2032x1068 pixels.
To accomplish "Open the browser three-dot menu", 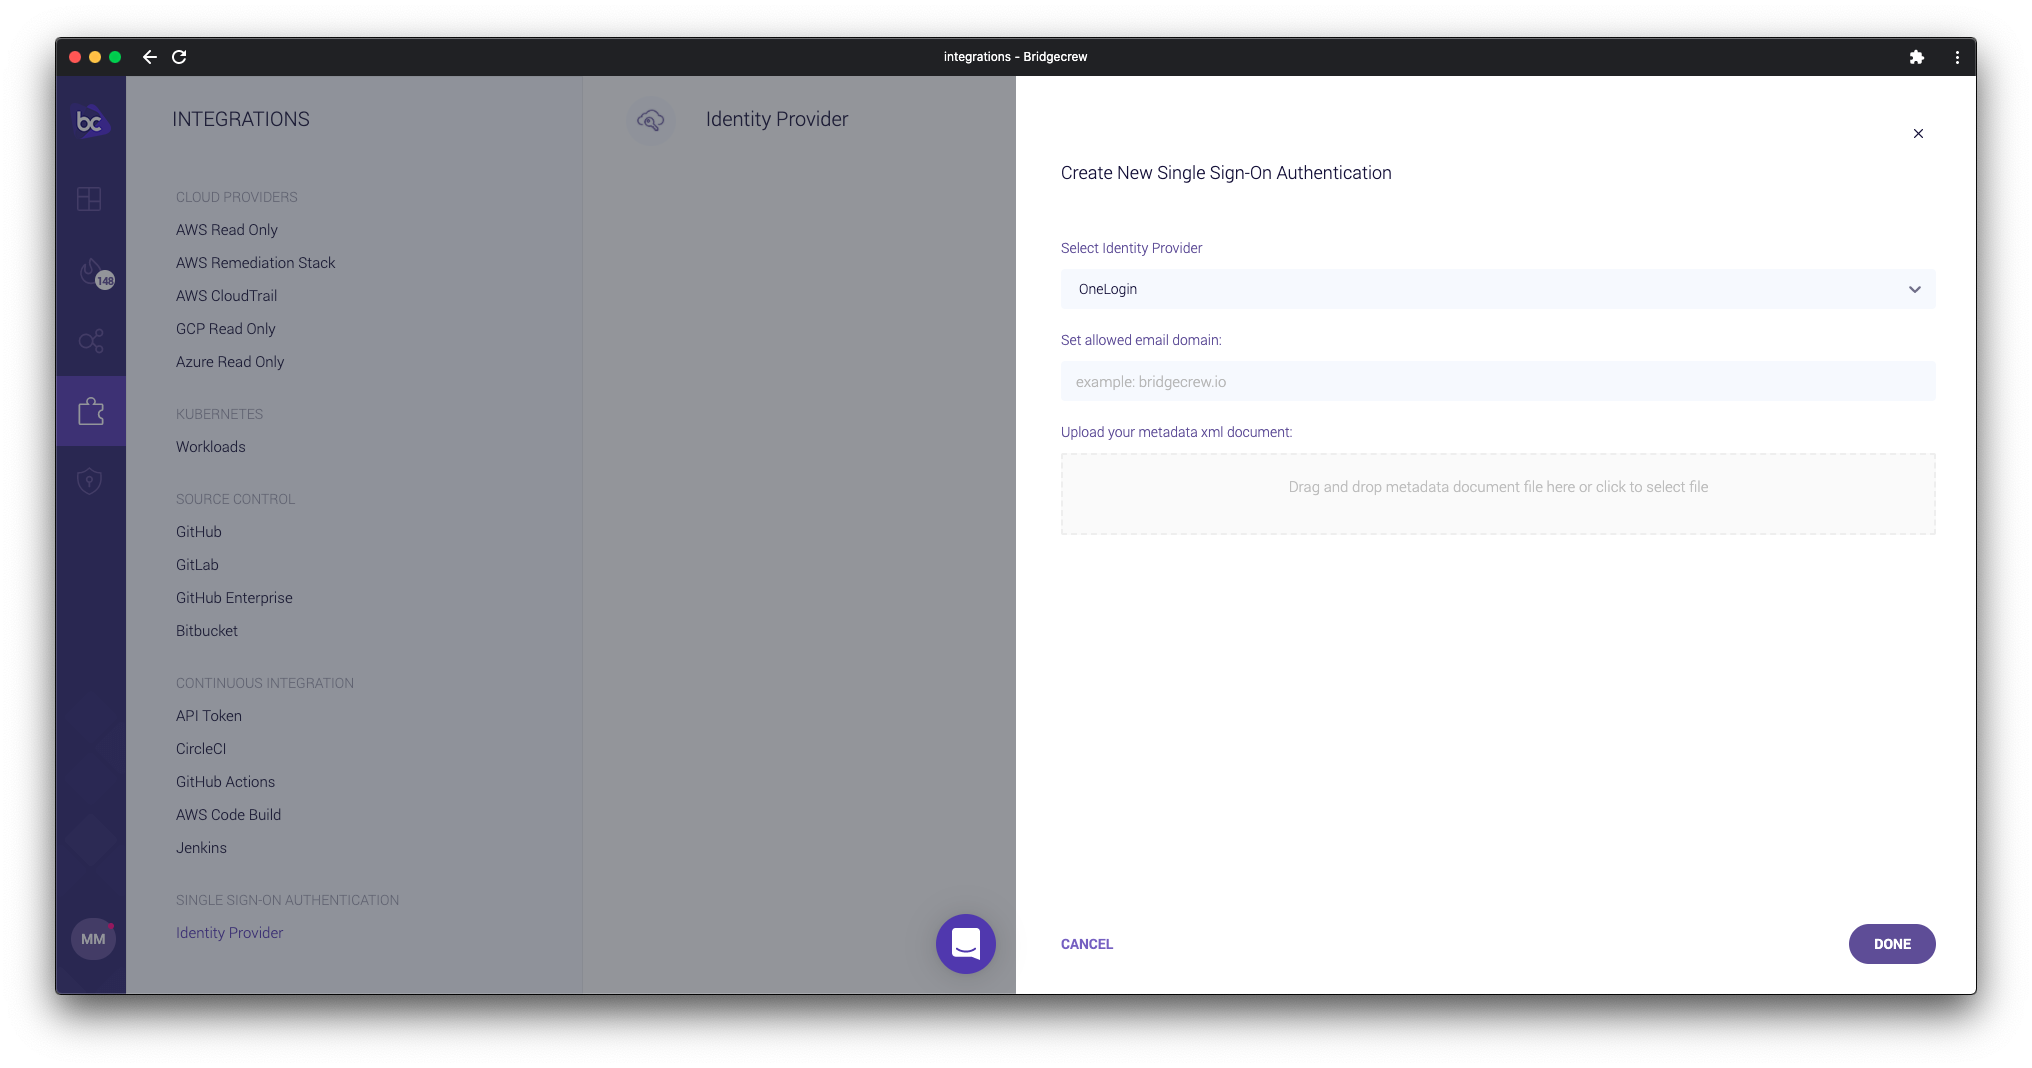I will tap(1957, 57).
